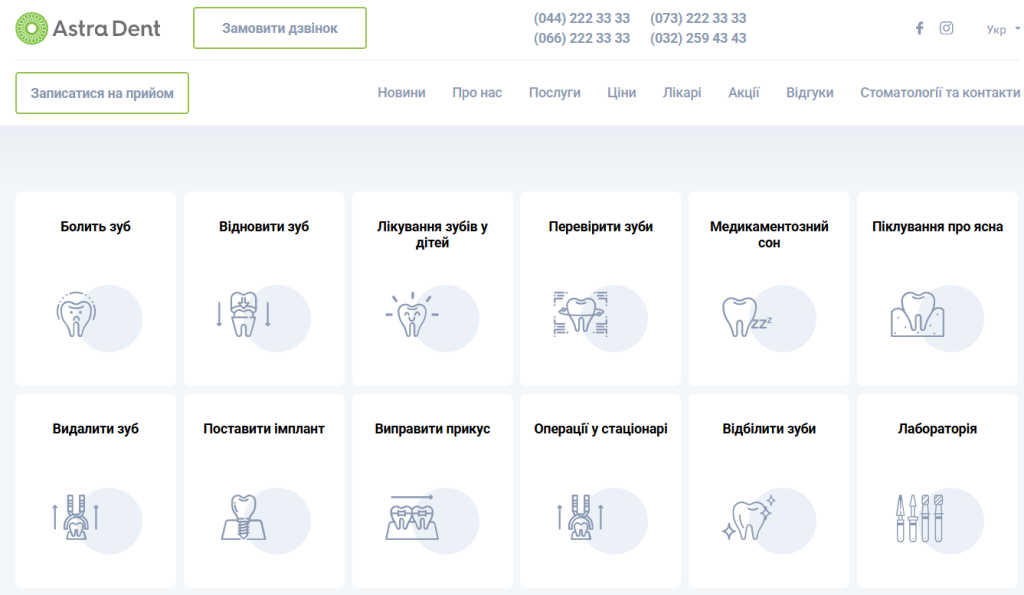This screenshot has width=1024, height=595.
Task: Expand the Укр language dropdown
Action: pyautogui.click(x=1003, y=29)
